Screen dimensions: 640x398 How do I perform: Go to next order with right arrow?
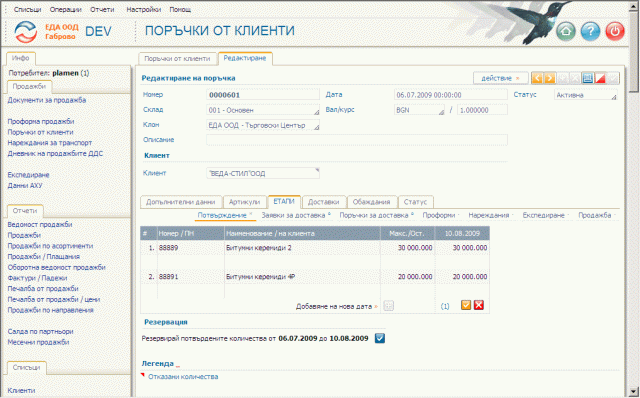click(549, 78)
